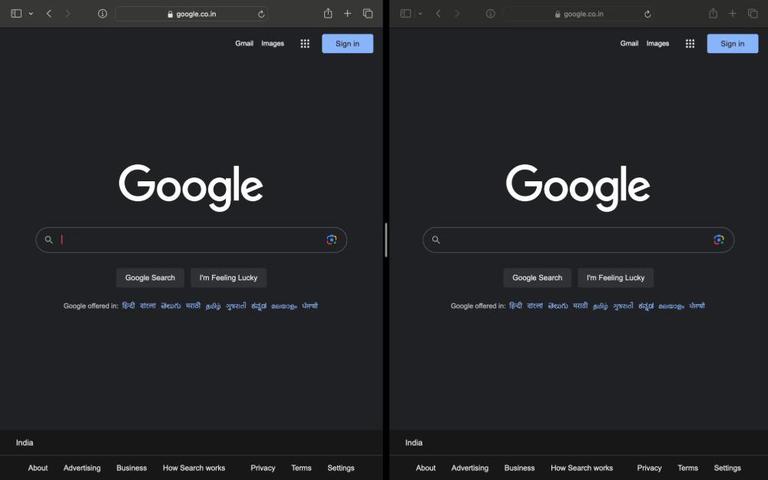
Task: Open Images link in the right window
Action: point(658,44)
